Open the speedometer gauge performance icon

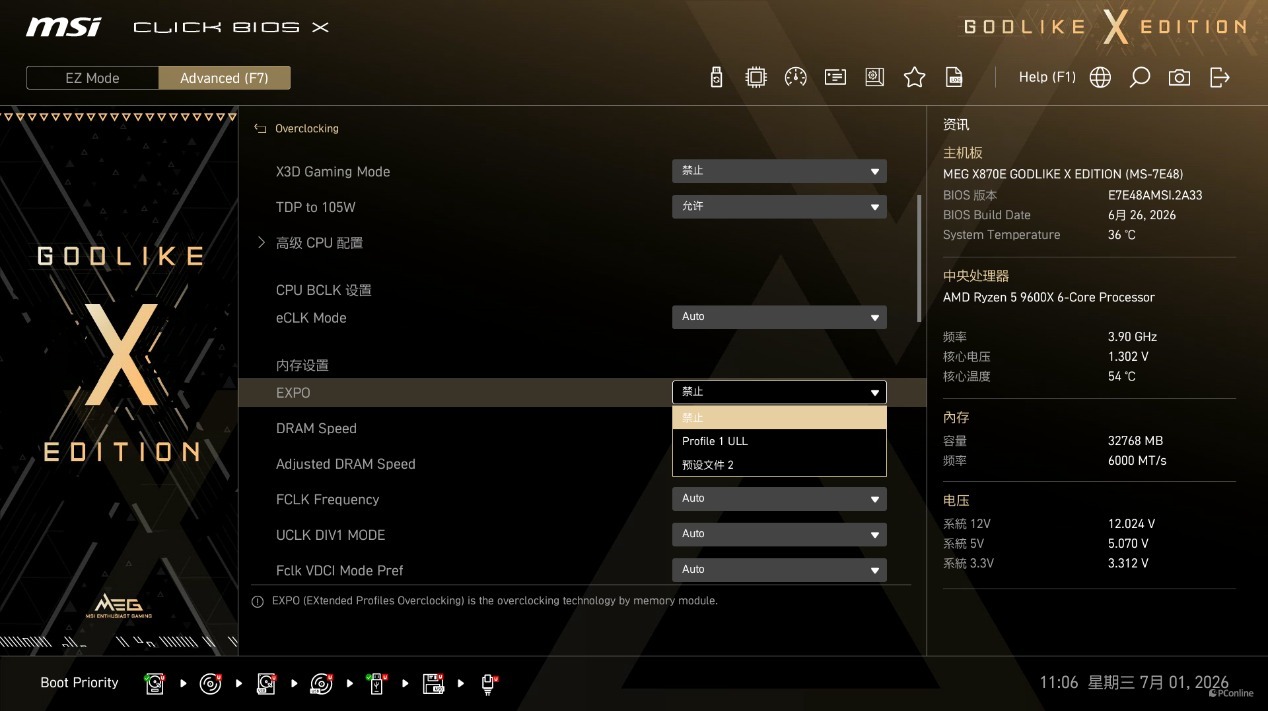(795, 77)
